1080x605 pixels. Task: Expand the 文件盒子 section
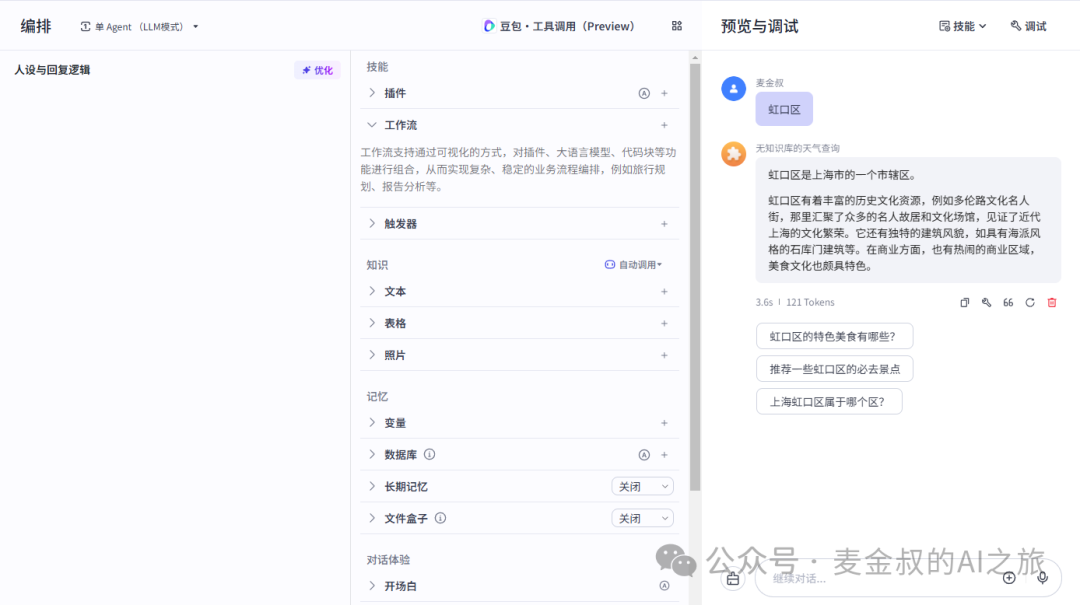372,518
